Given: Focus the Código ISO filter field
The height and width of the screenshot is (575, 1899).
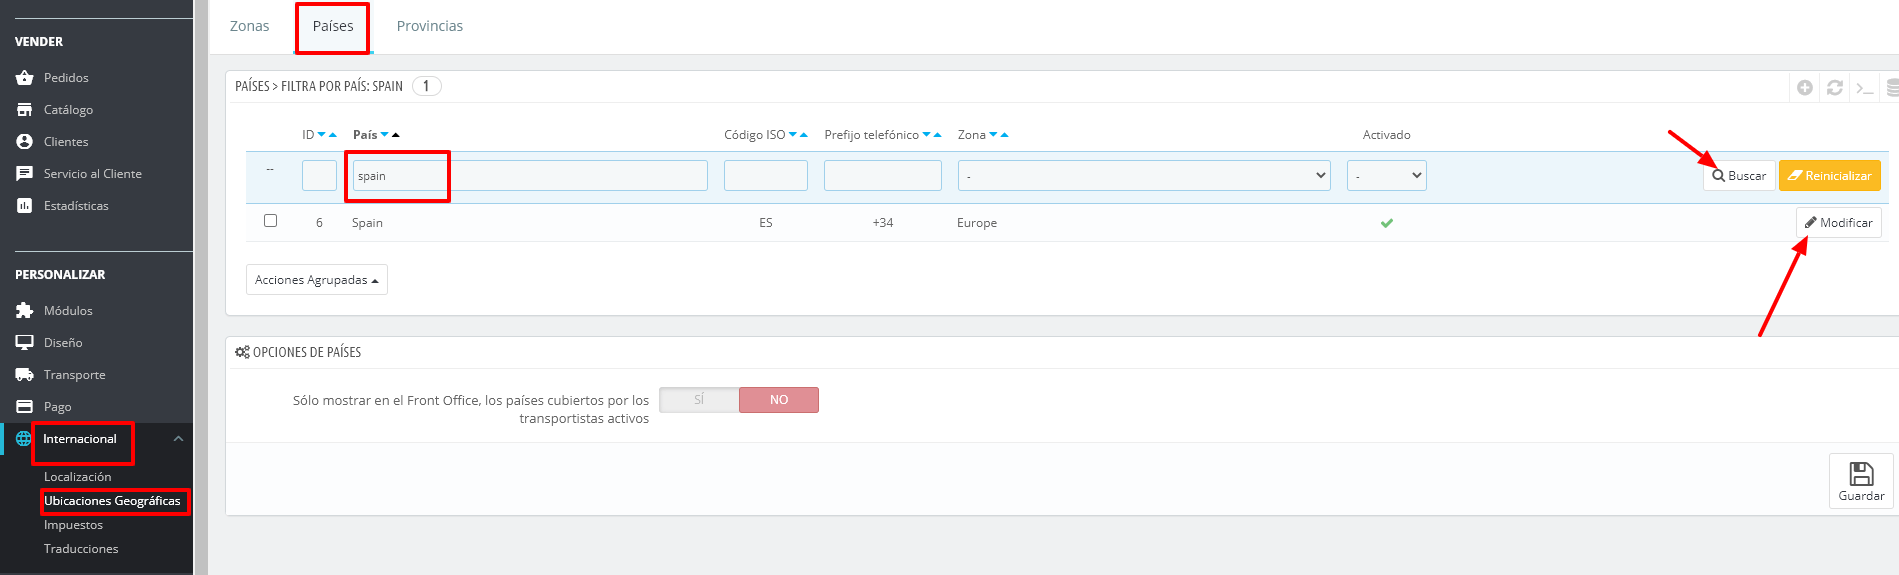Looking at the screenshot, I should pyautogui.click(x=766, y=176).
